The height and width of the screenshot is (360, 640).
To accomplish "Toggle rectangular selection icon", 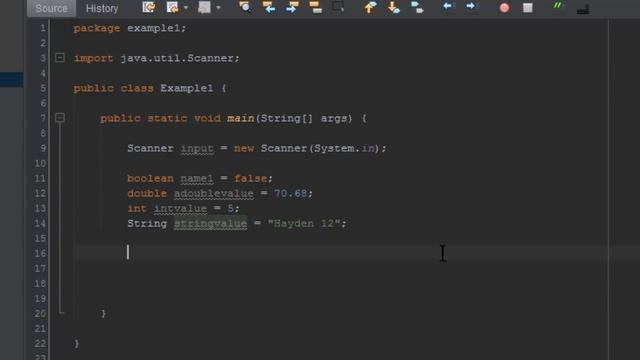I will point(338,7).
